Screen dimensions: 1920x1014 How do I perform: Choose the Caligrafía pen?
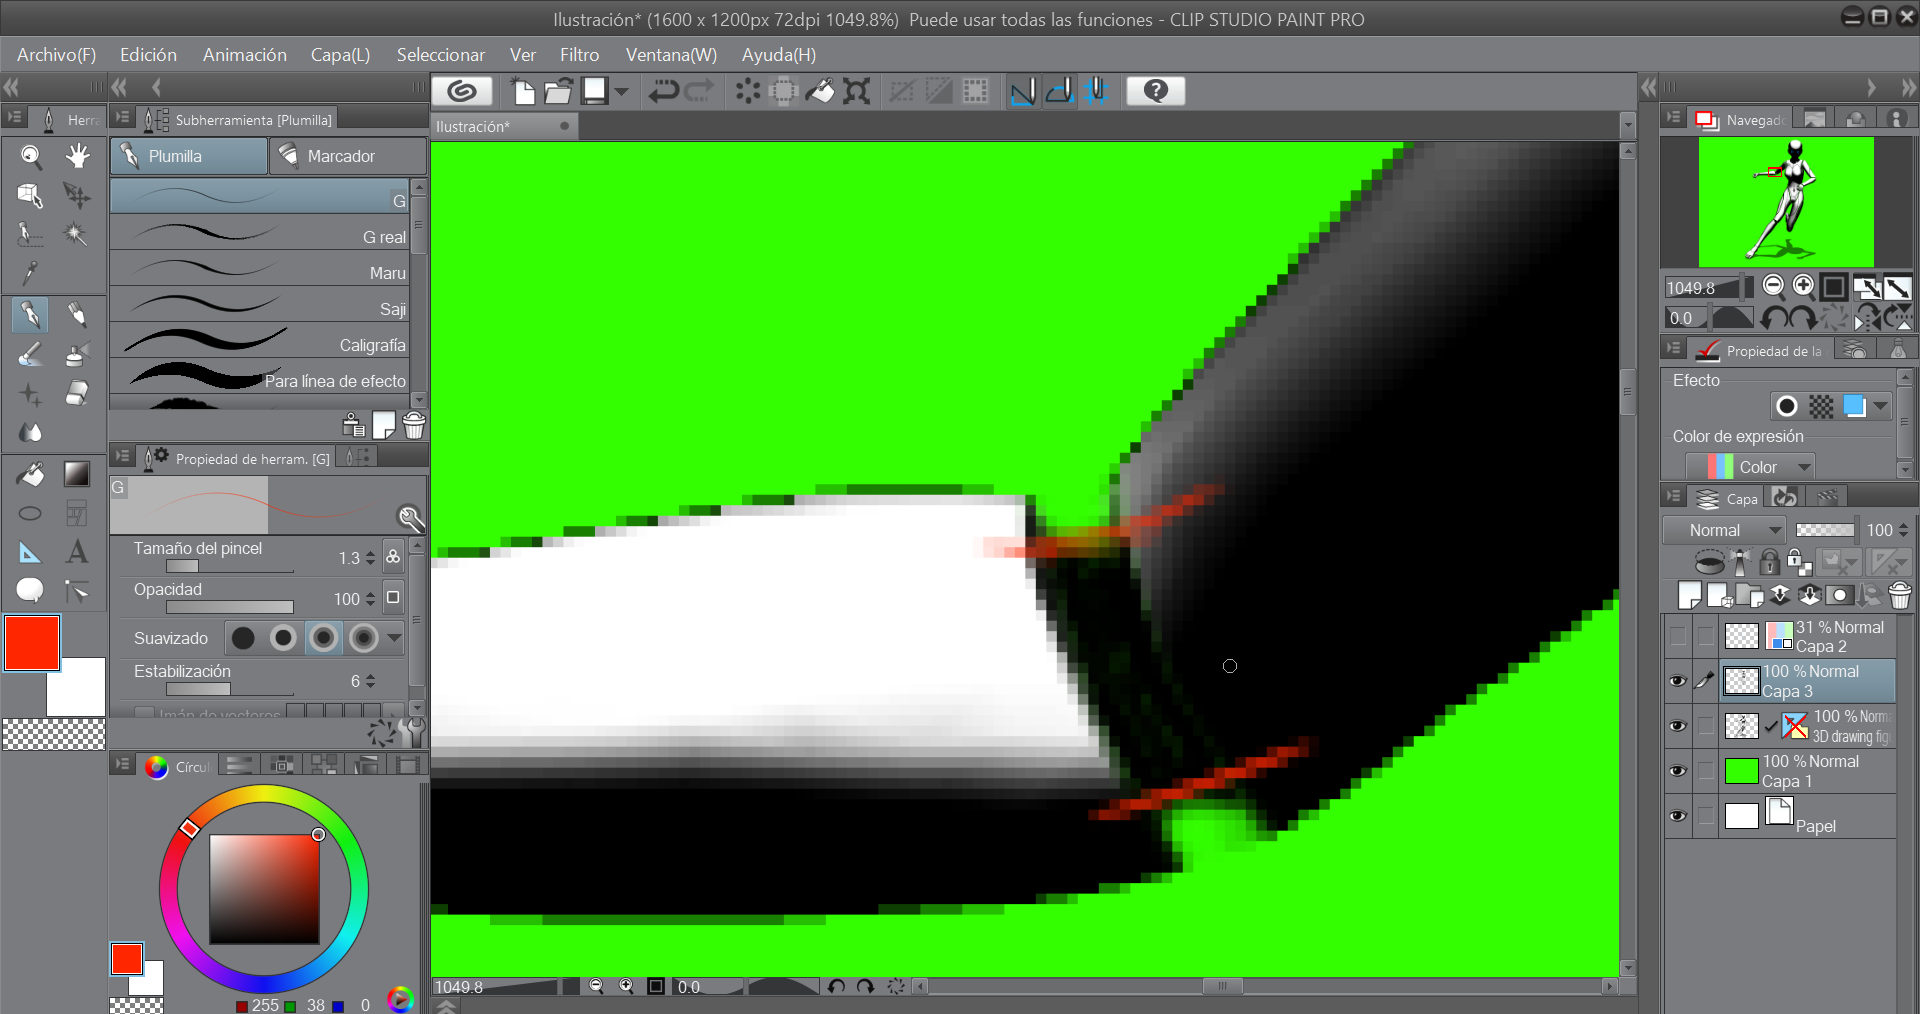(x=260, y=341)
